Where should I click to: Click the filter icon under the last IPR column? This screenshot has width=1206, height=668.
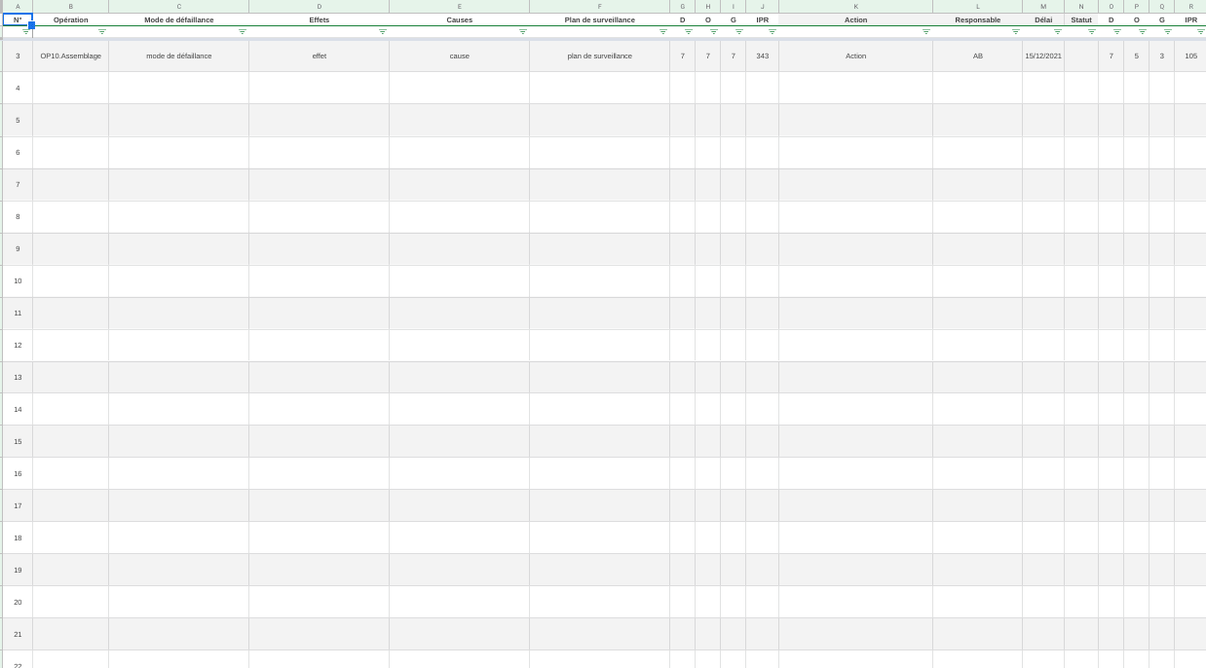[1200, 31]
